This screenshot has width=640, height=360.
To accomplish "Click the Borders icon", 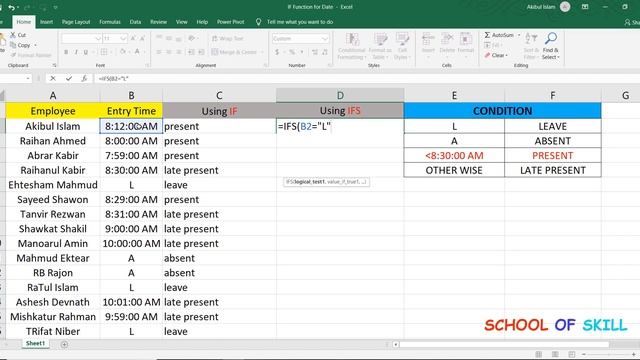I will (x=104, y=52).
